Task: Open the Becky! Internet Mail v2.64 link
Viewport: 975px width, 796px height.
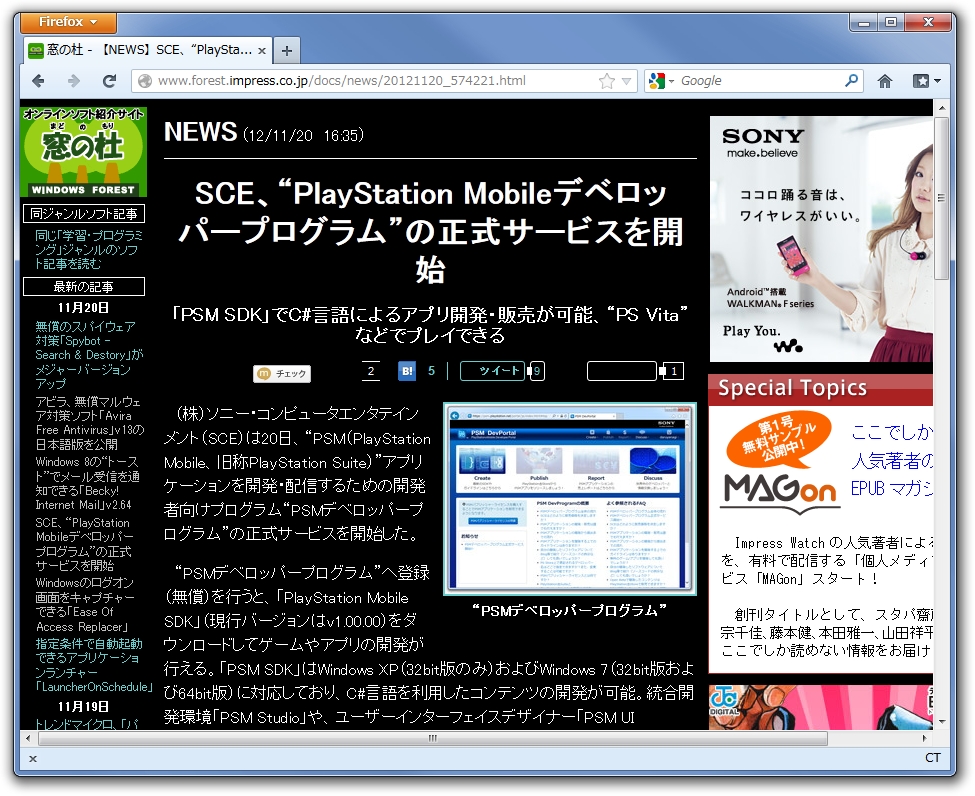Action: click(x=87, y=483)
